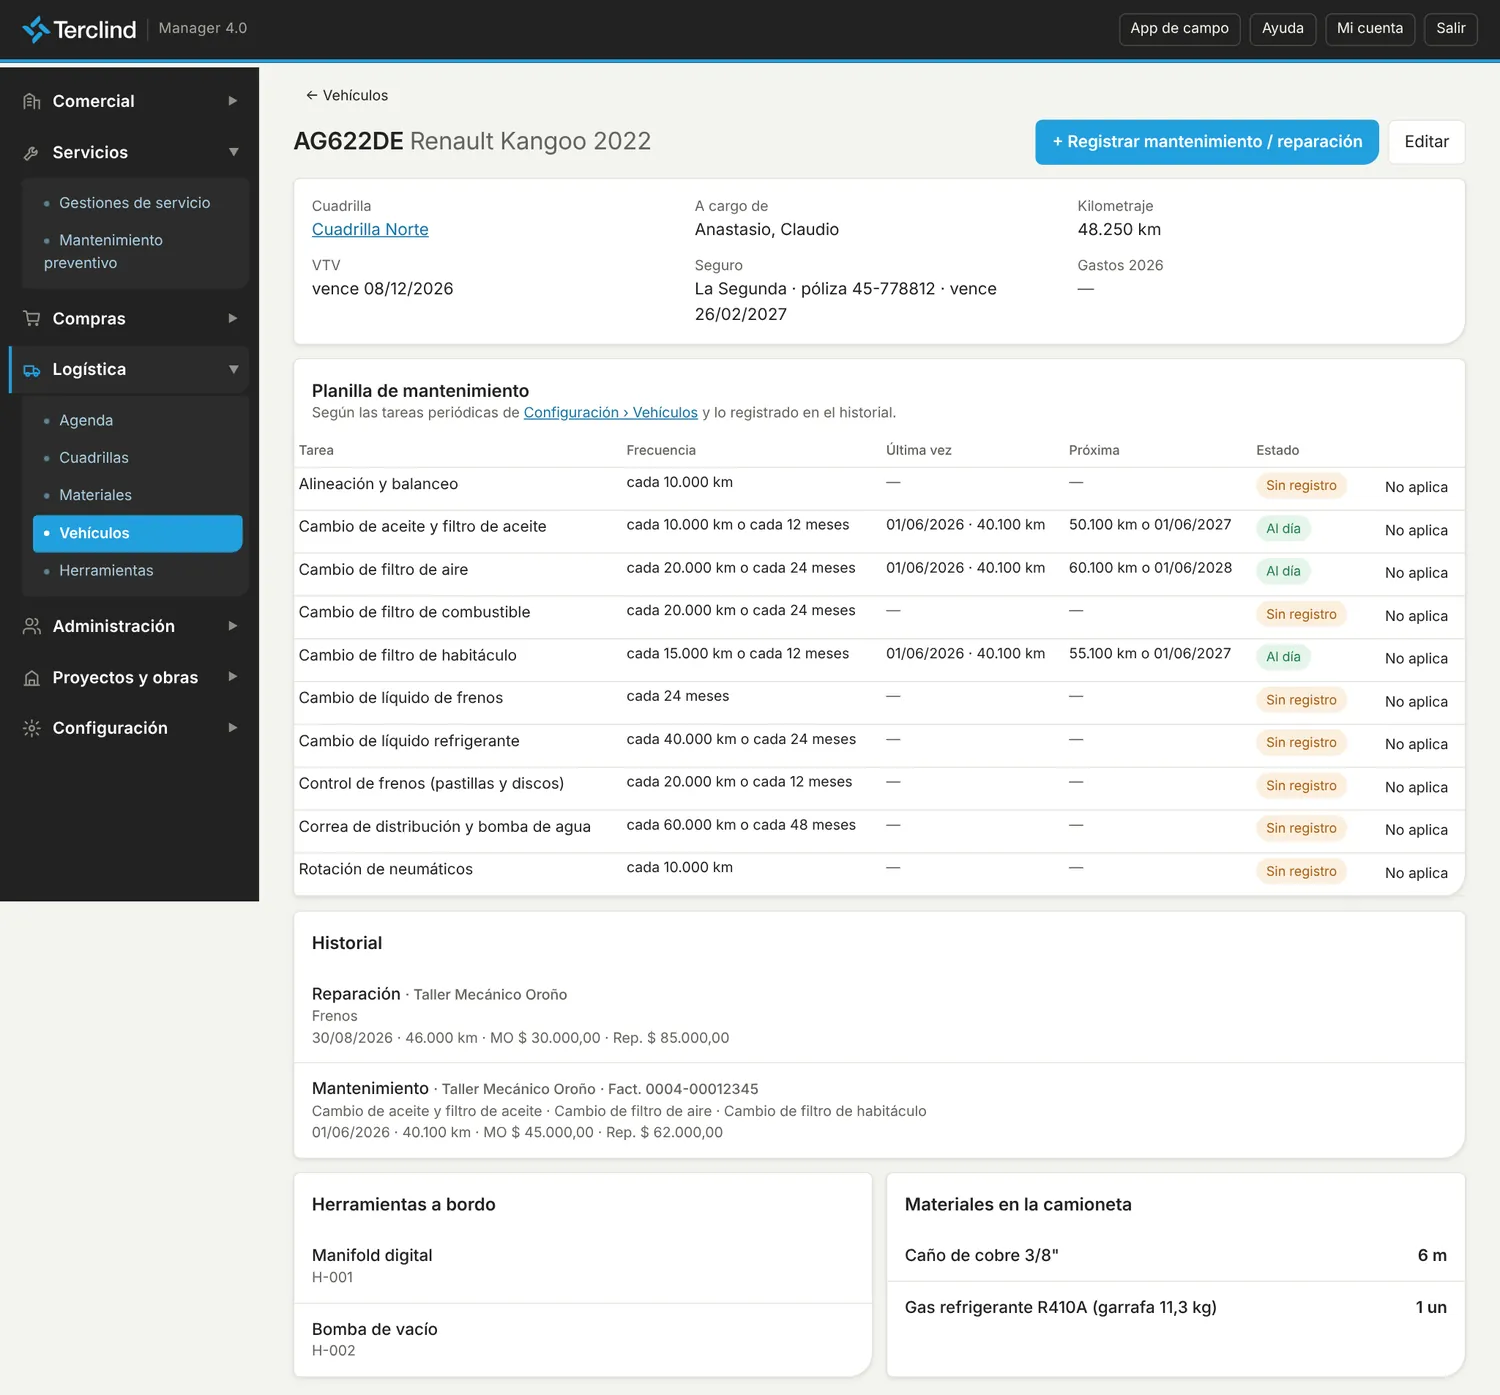Follow the Configuración › Vehículos link
Image resolution: width=1500 pixels, height=1395 pixels.
(x=611, y=412)
